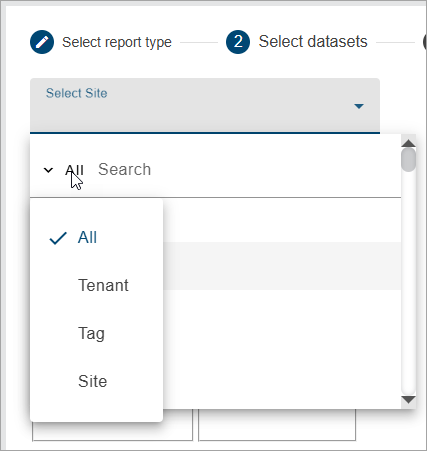
Task: Click the All filter label next to Search
Action: [x=74, y=170]
